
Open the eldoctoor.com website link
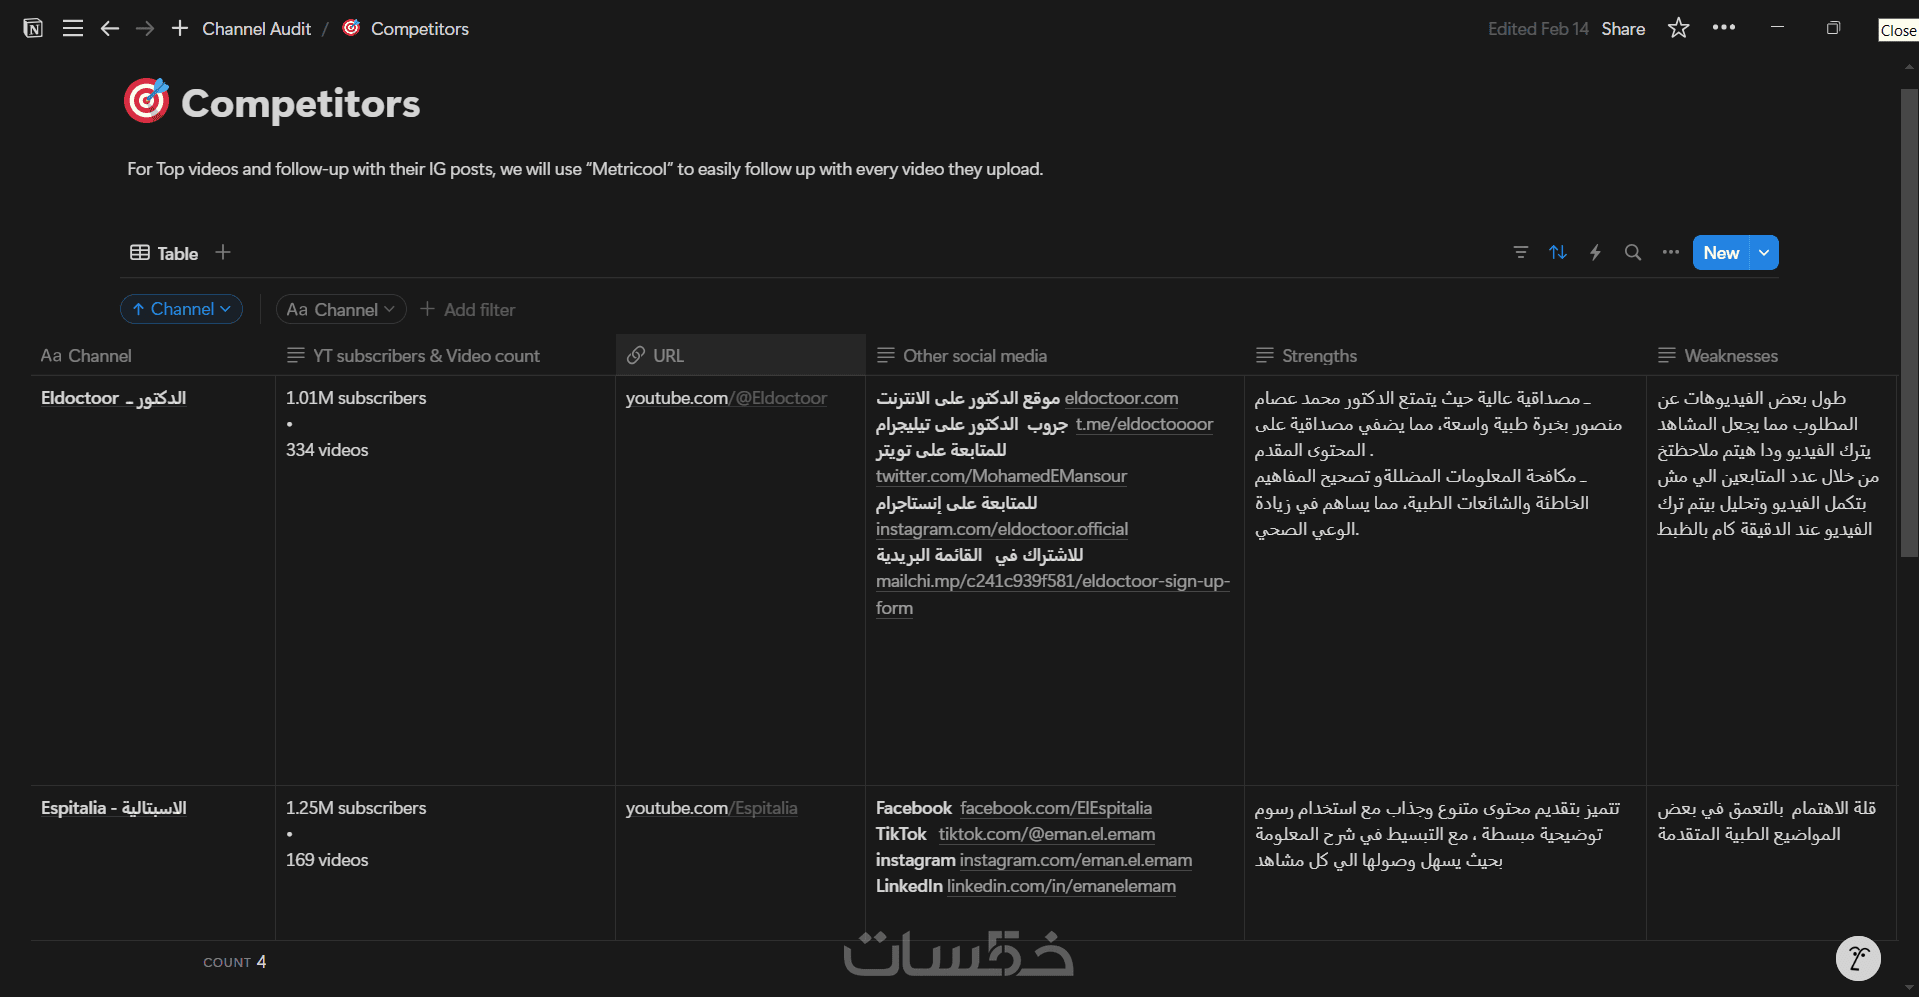[1122, 398]
